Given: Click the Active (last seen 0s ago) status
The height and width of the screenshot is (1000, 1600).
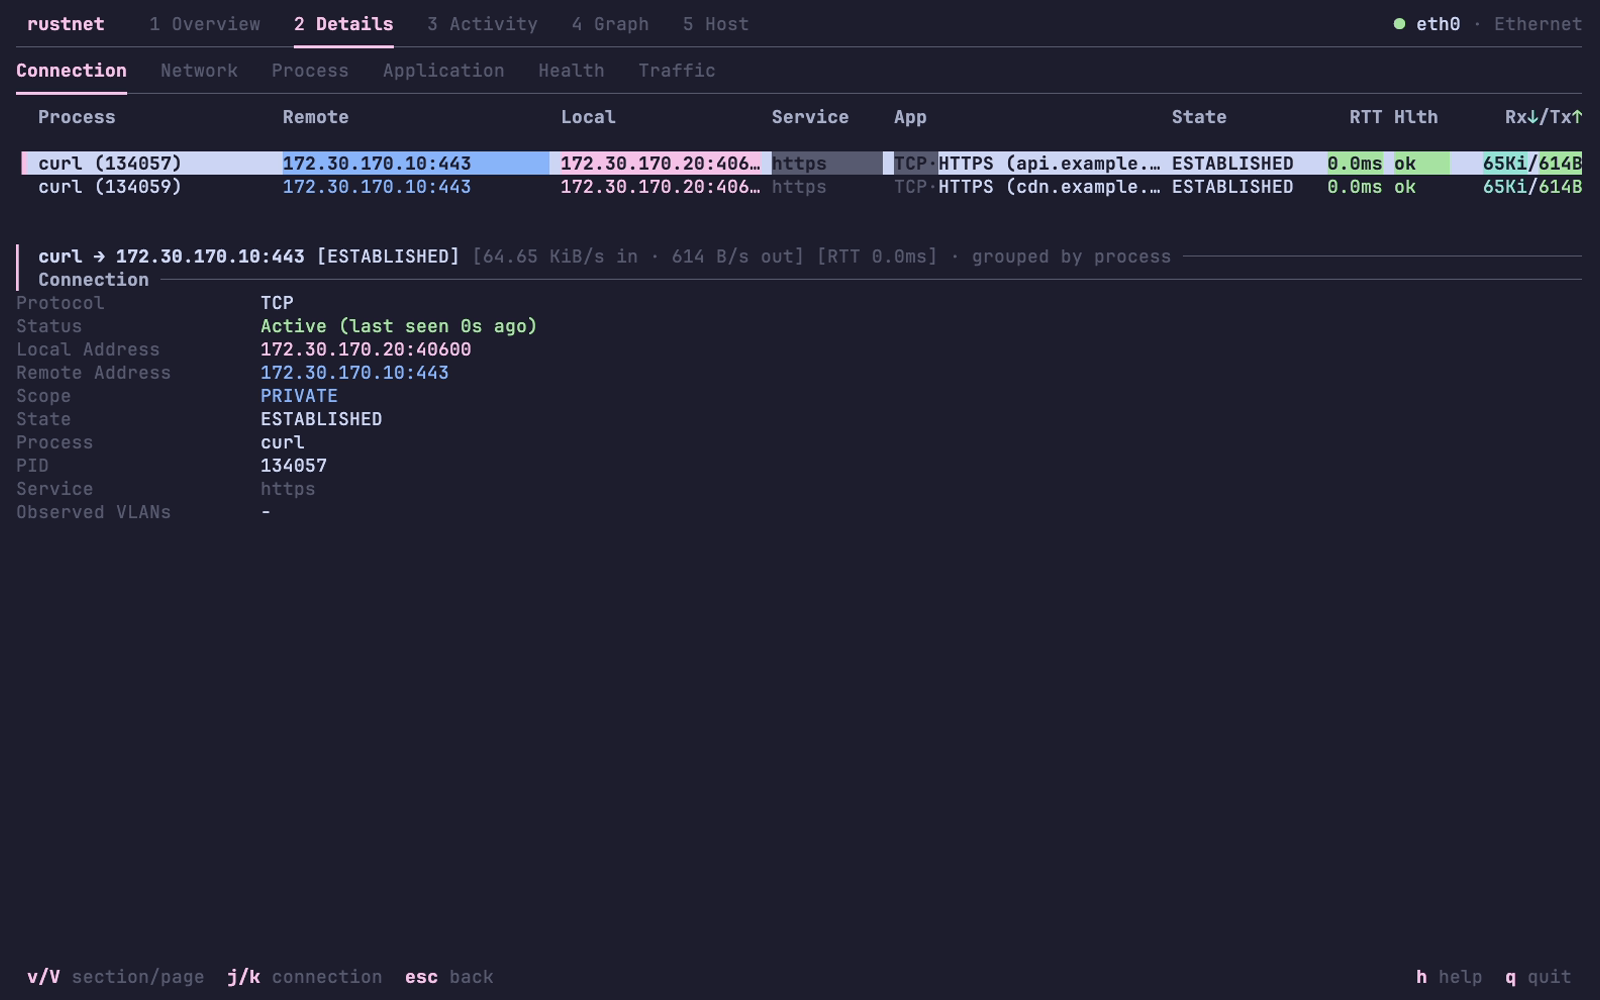Looking at the screenshot, I should [399, 326].
